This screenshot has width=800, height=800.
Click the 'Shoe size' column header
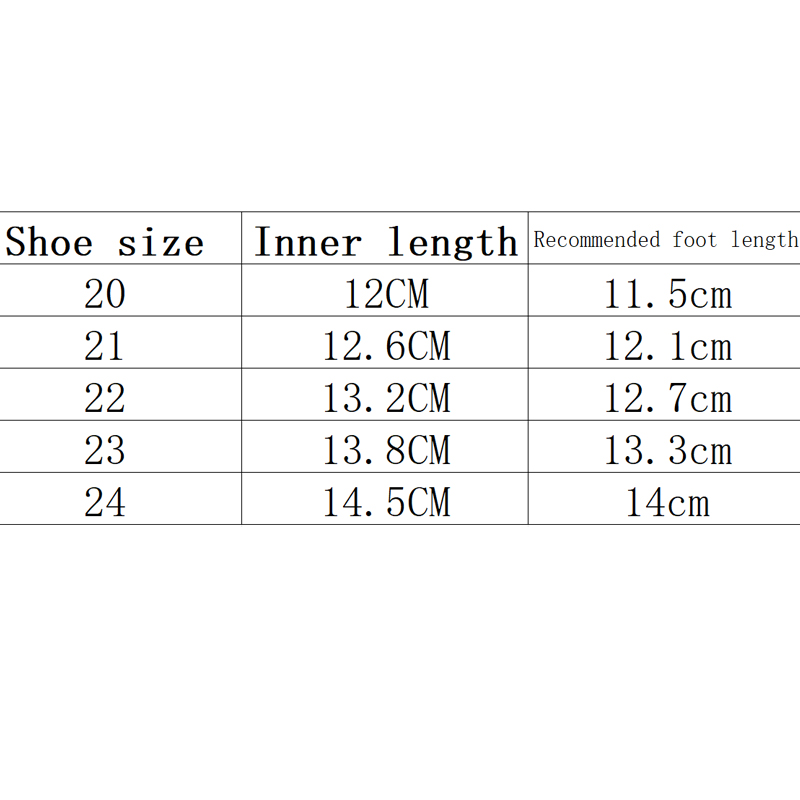pyautogui.click(x=105, y=242)
